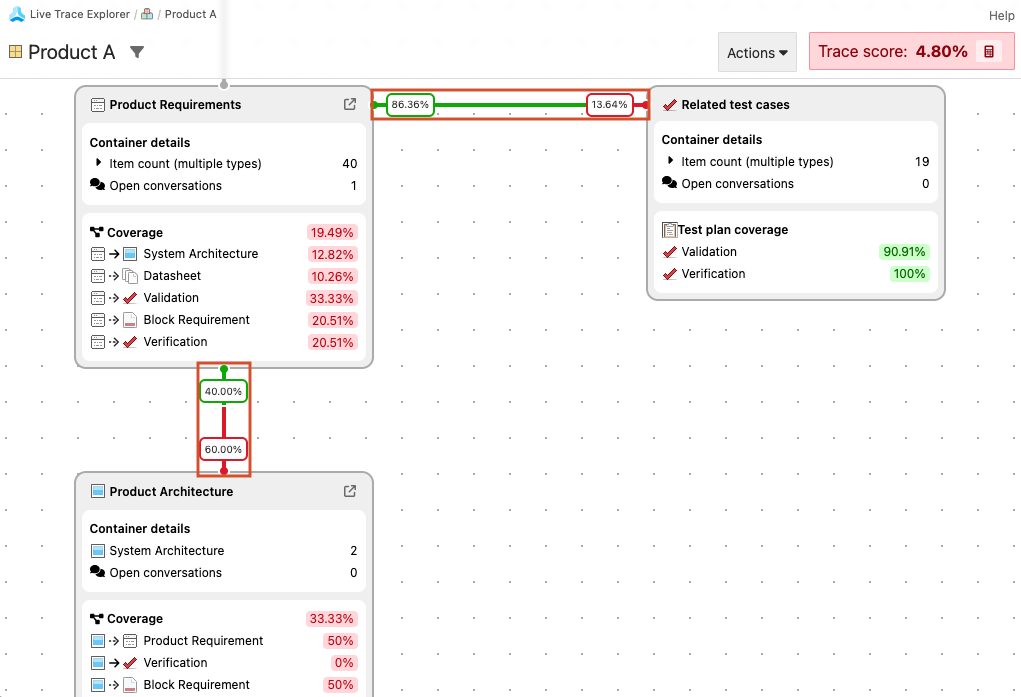
Task: Open Product Architecture in a new window
Action: (349, 491)
